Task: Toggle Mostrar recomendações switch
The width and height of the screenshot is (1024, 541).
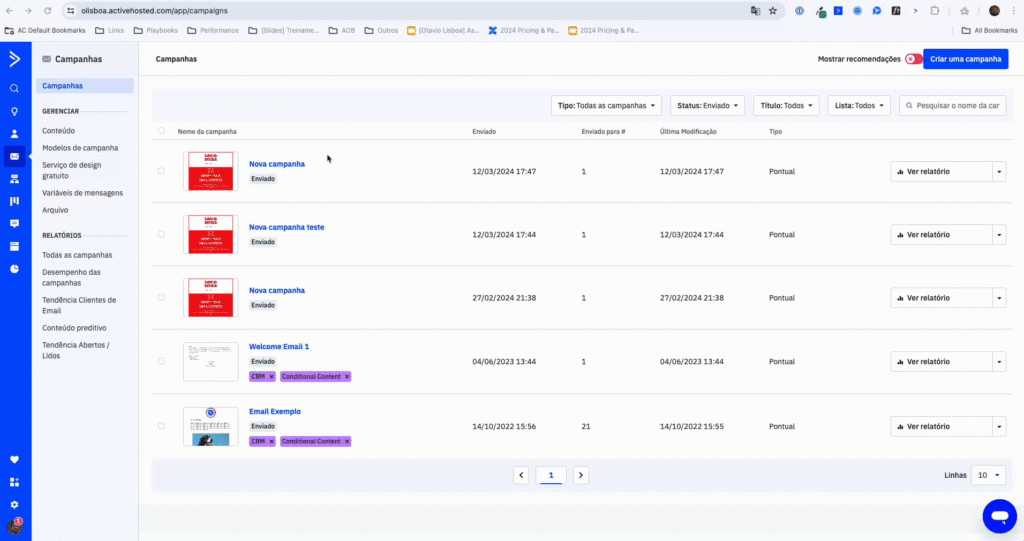Action: pos(912,59)
